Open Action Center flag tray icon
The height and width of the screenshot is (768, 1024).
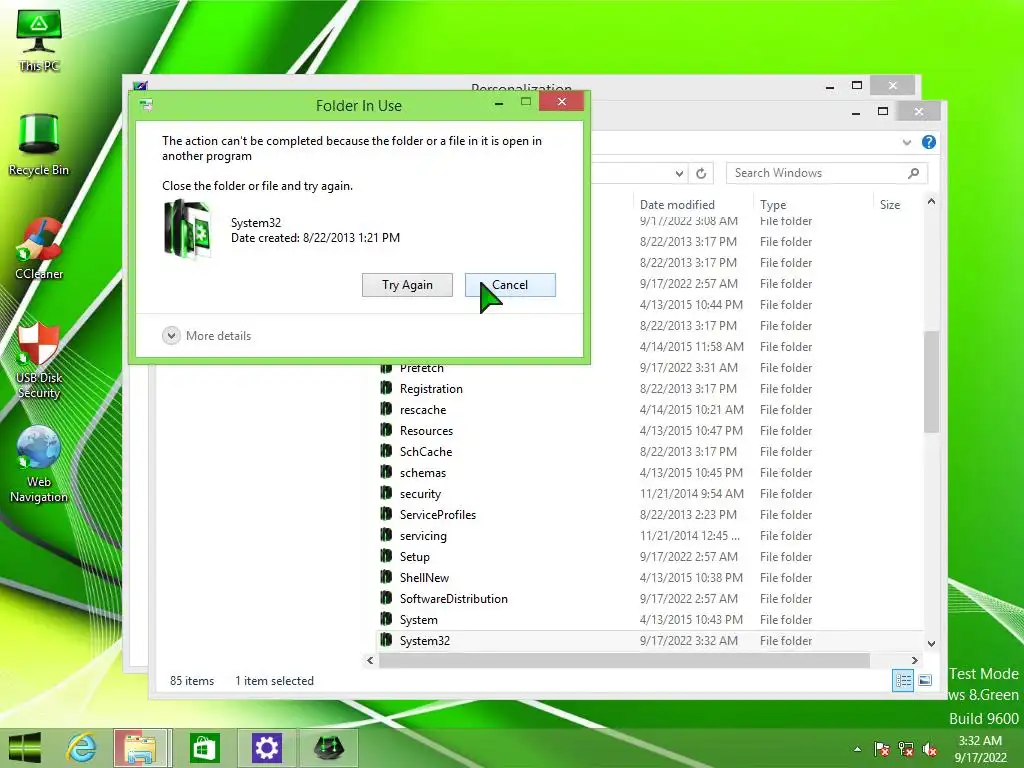pos(882,749)
